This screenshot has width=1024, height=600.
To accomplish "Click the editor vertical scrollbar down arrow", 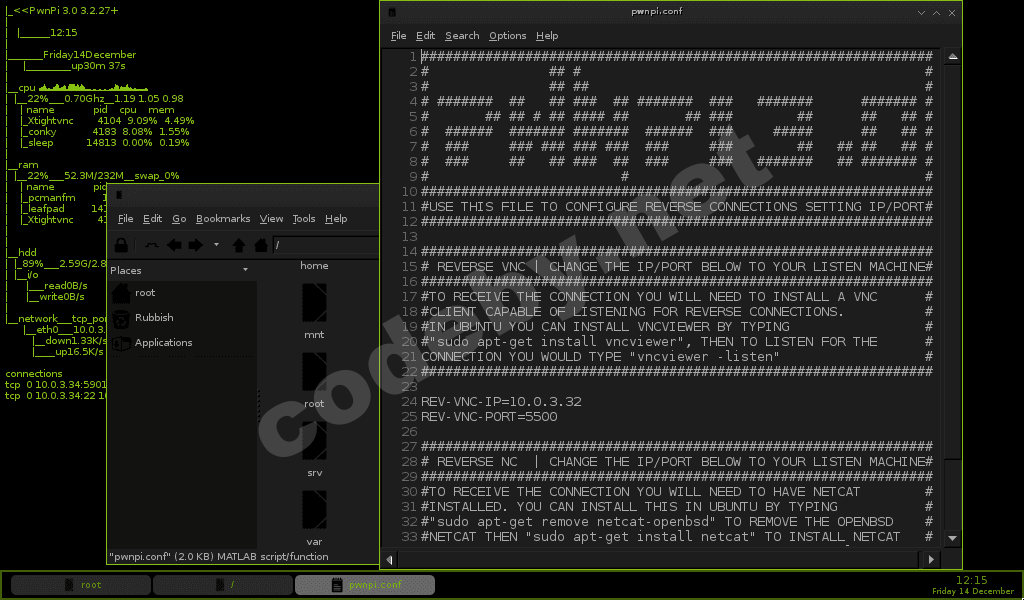I will [953, 538].
